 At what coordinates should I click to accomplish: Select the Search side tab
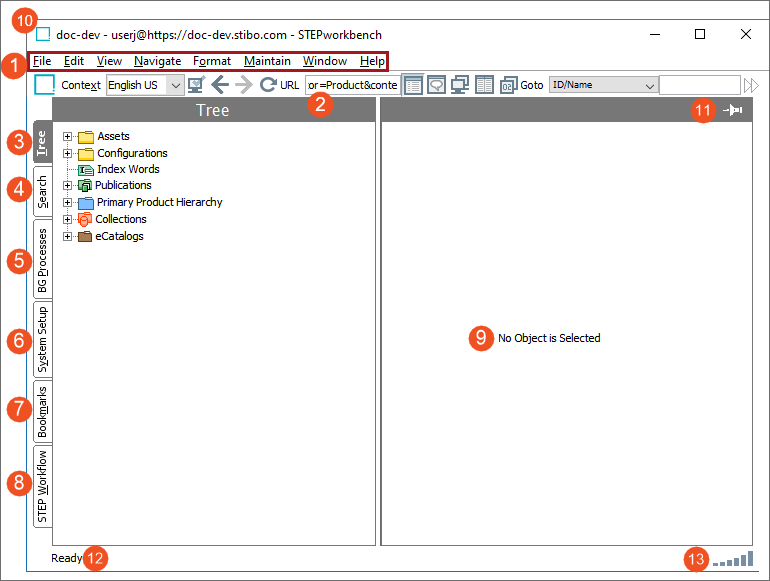click(43, 191)
